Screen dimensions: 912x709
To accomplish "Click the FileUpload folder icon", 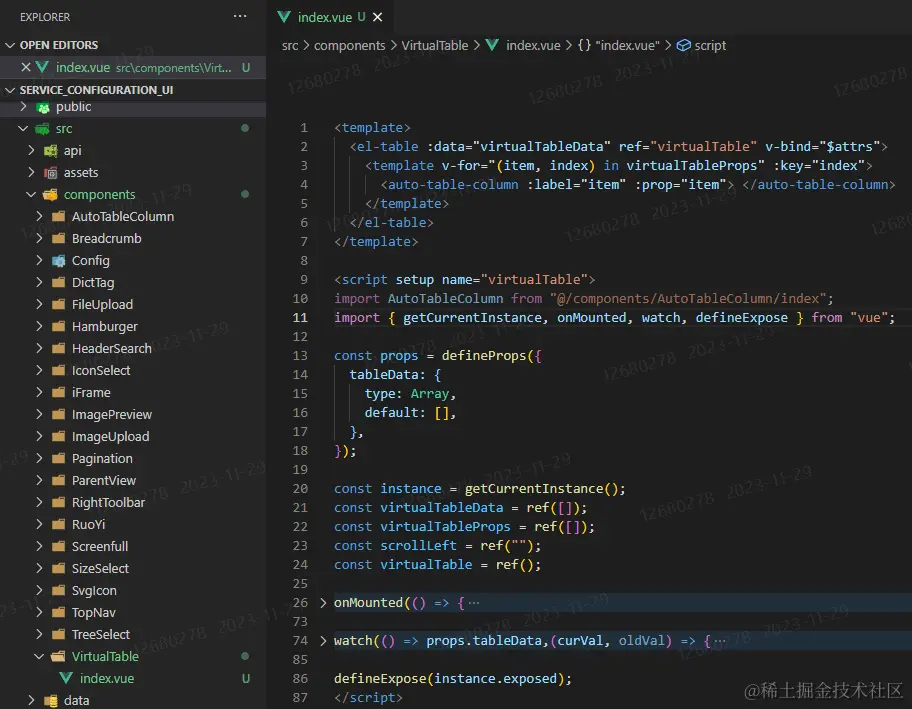I will tap(58, 304).
